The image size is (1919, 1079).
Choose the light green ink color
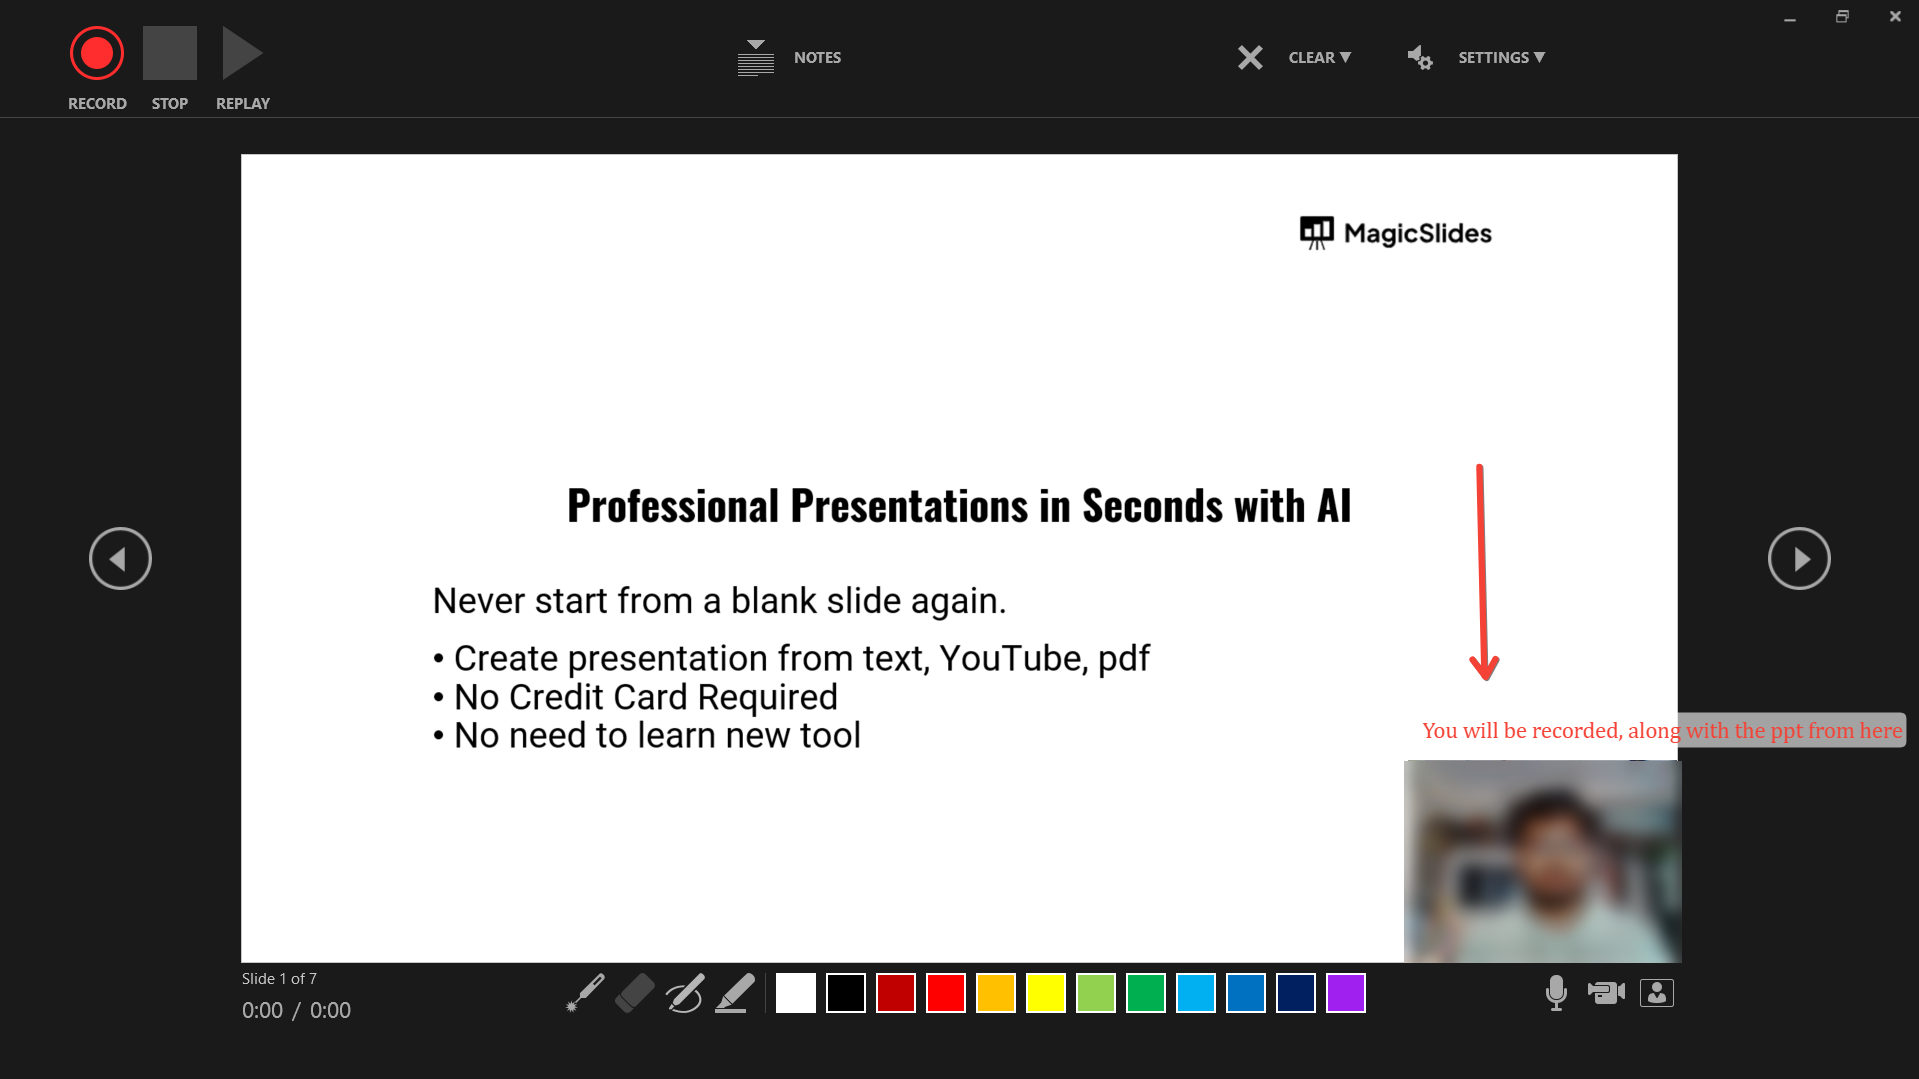pyautogui.click(x=1096, y=993)
